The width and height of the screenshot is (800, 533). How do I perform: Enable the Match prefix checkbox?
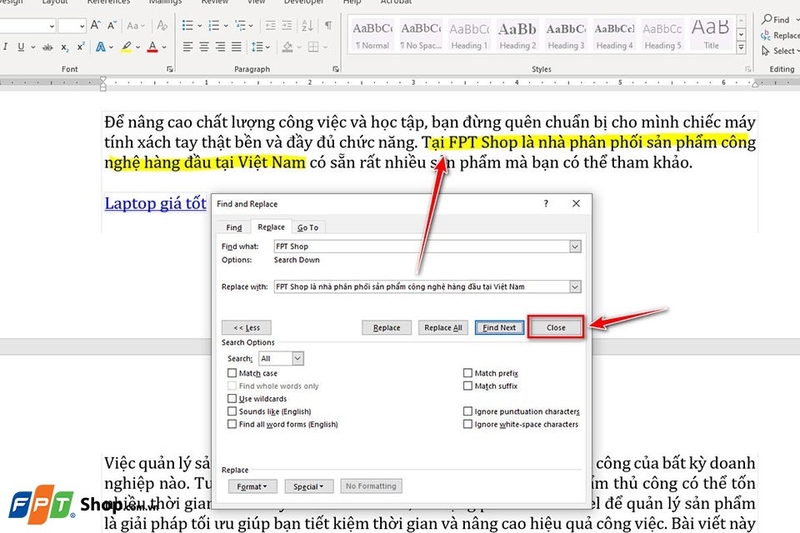coord(468,373)
